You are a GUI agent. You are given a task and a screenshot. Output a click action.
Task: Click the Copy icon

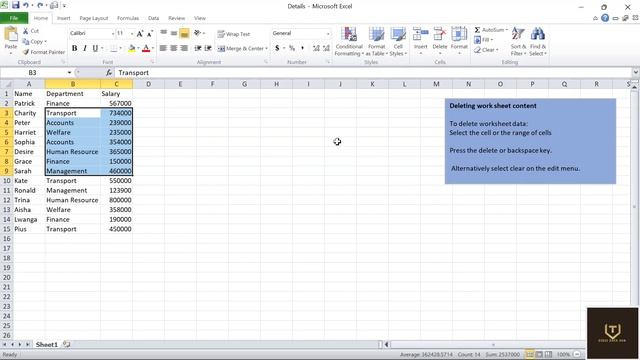click(26, 42)
